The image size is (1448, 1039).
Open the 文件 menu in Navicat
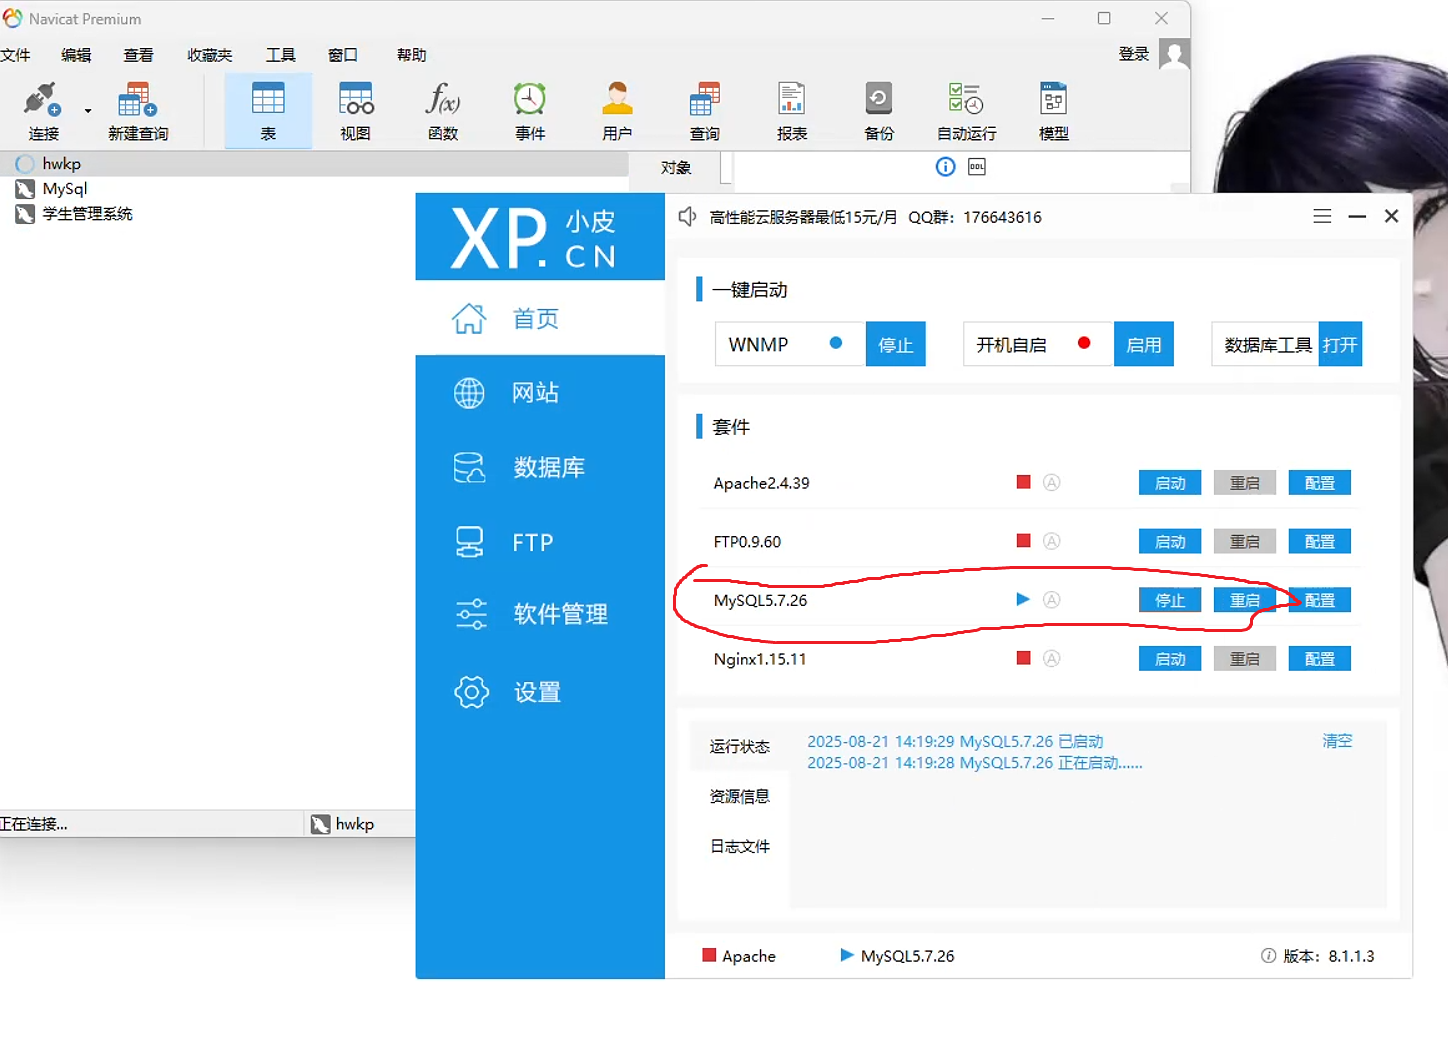coord(15,55)
